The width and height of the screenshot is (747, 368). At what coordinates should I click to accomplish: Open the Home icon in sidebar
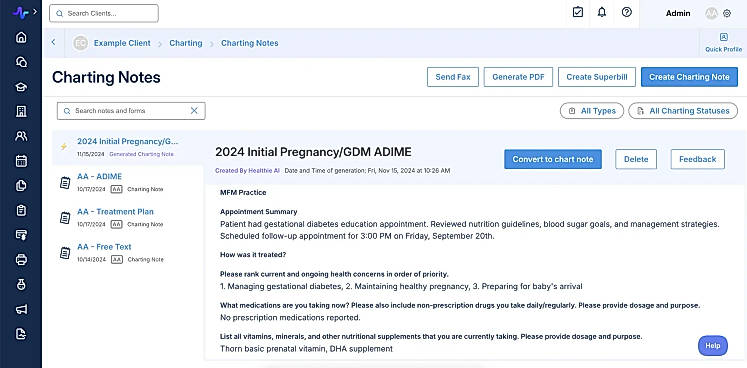pos(21,37)
